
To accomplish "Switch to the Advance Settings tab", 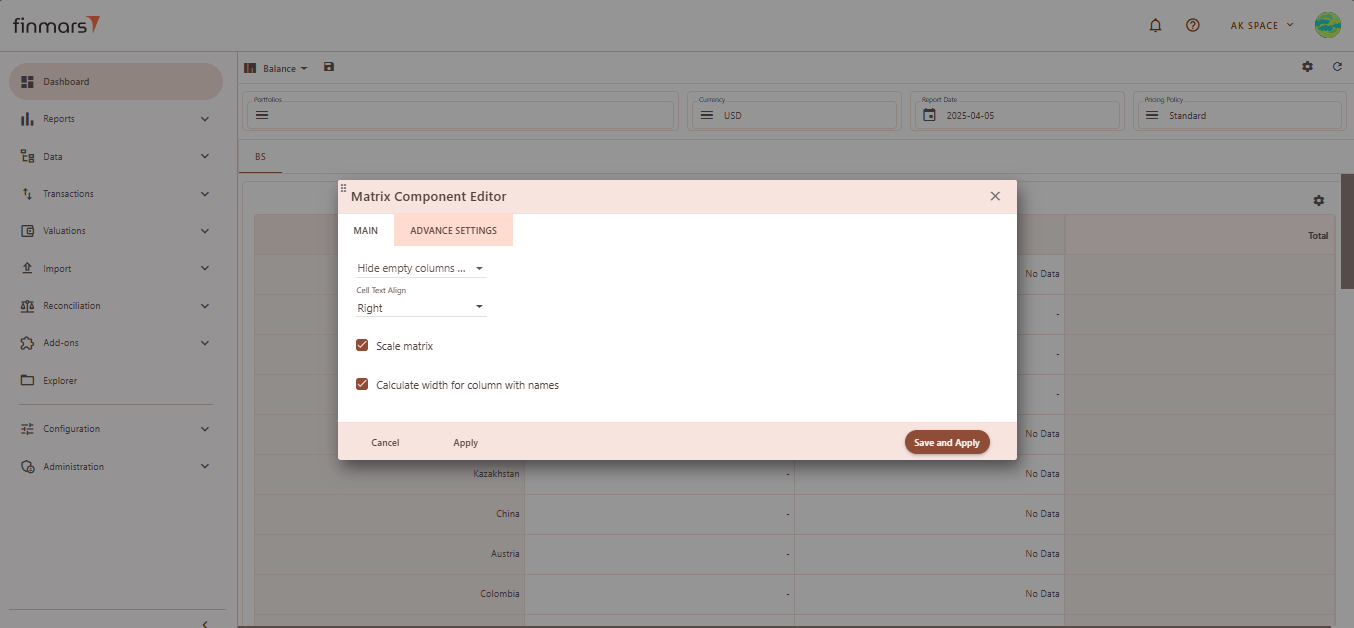I will tap(453, 231).
